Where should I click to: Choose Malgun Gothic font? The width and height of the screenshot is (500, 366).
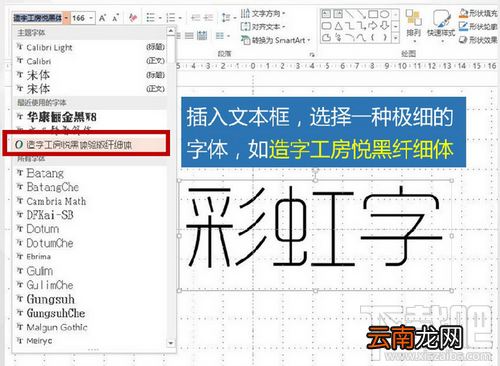point(90,327)
